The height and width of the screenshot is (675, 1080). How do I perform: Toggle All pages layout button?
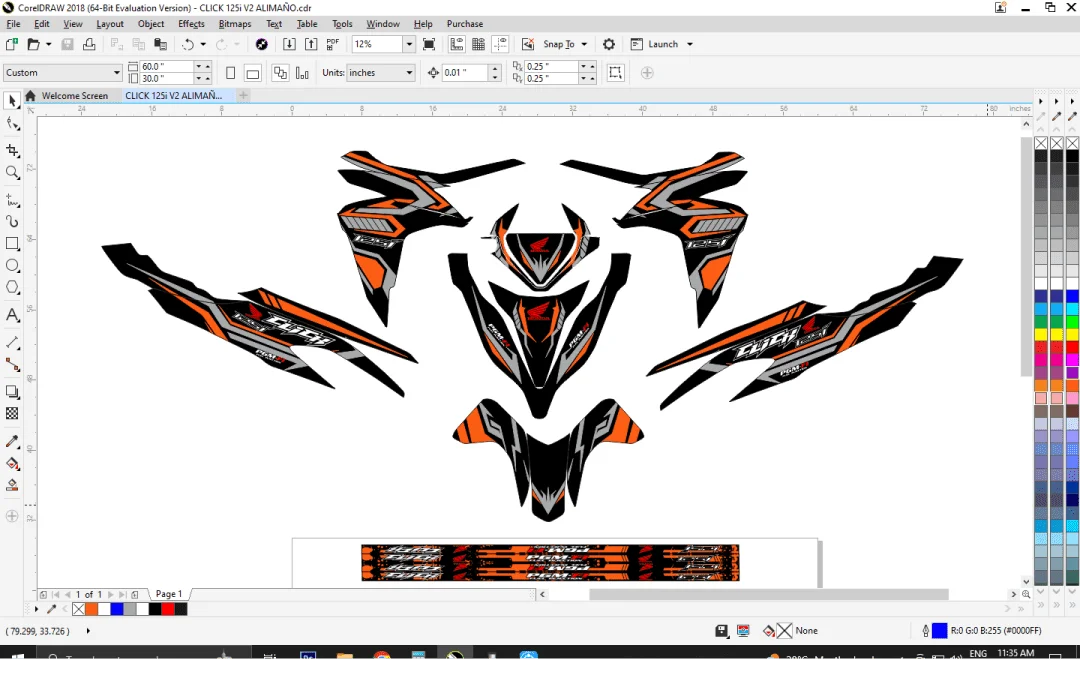coord(280,73)
